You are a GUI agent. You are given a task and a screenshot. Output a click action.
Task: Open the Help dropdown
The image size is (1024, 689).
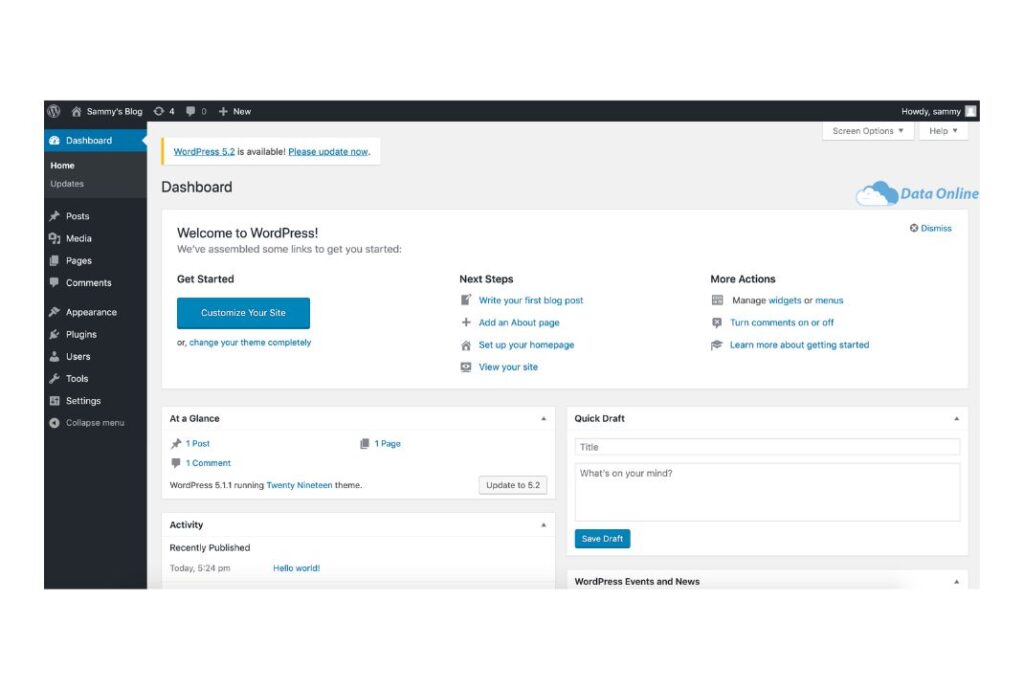(x=943, y=131)
